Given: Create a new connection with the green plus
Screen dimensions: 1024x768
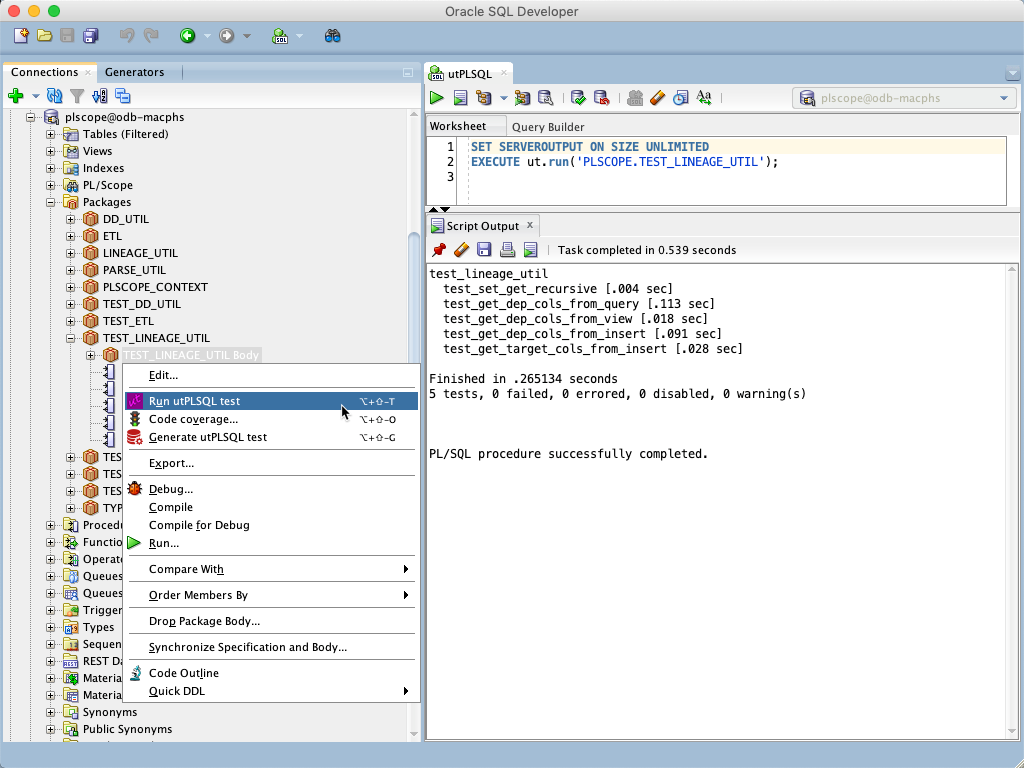Looking at the screenshot, I should [x=15, y=96].
